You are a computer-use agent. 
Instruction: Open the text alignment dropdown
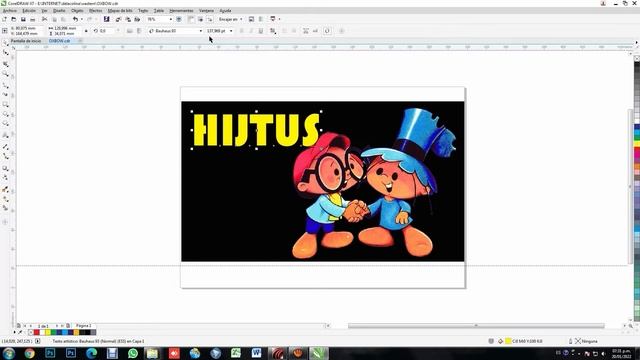(x=273, y=31)
